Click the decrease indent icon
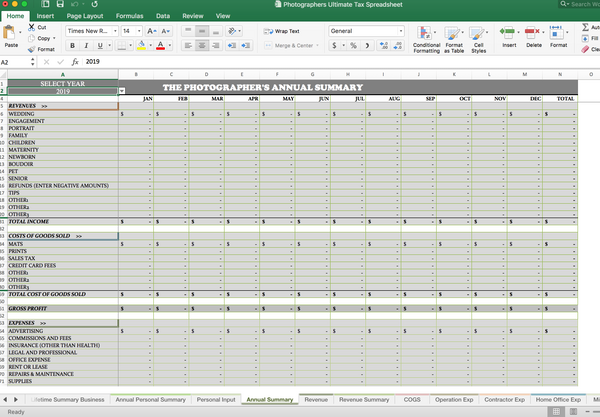 232,46
